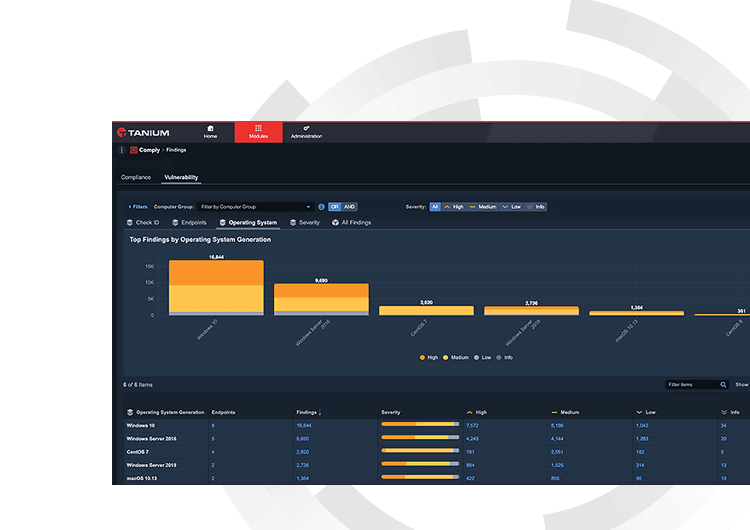The image size is (750, 530).
Task: Click the search magnifier in Filter items
Action: [723, 385]
